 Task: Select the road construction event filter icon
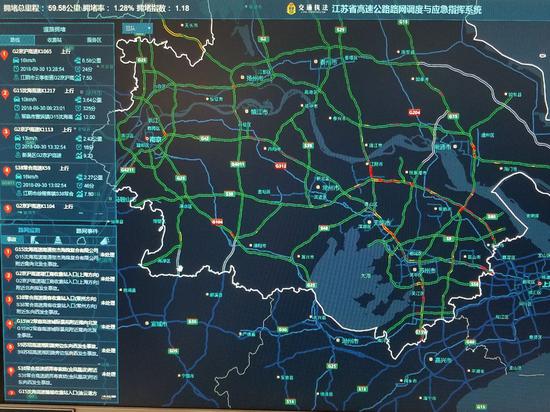pos(34,240)
